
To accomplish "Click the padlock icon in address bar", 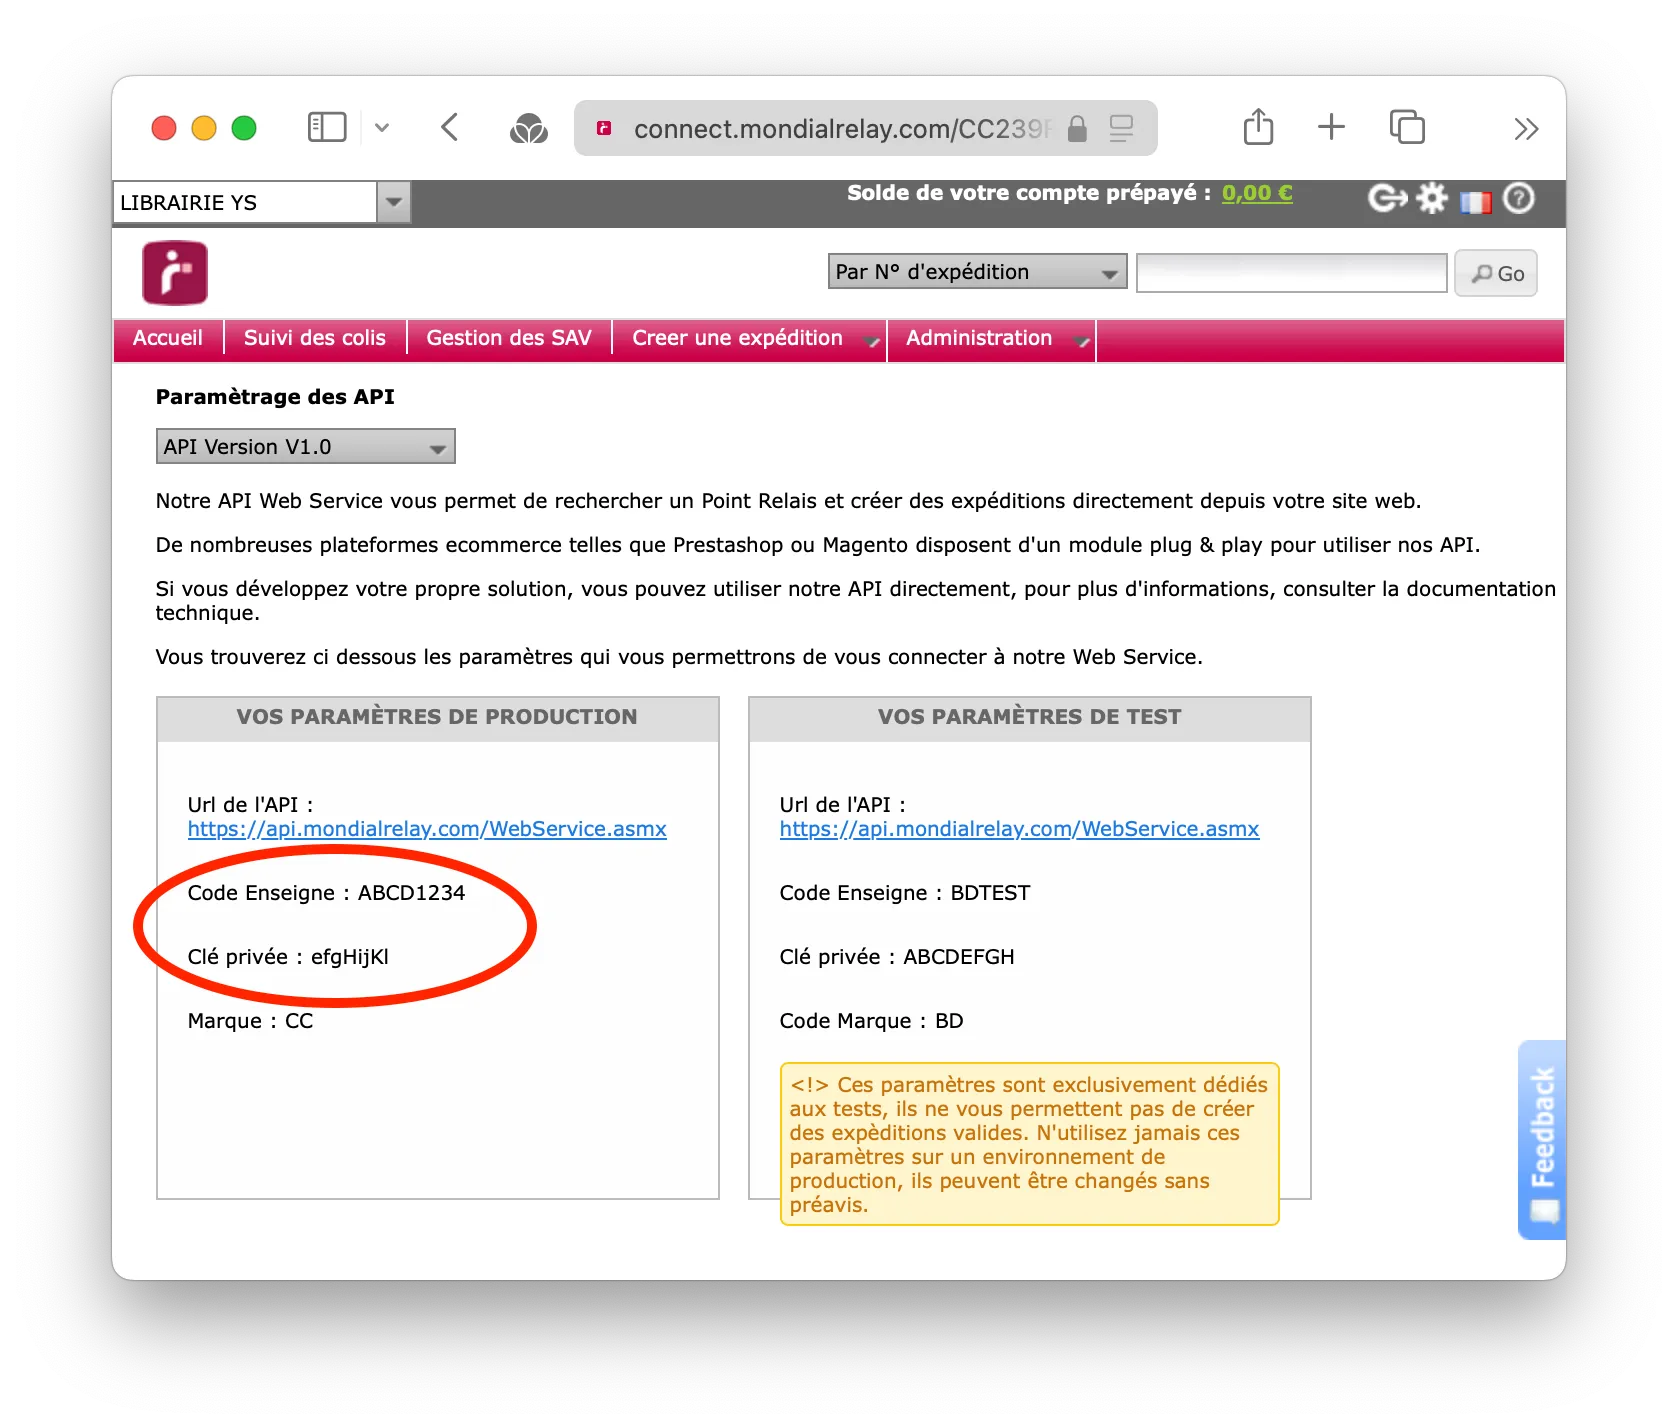I will [x=1077, y=128].
